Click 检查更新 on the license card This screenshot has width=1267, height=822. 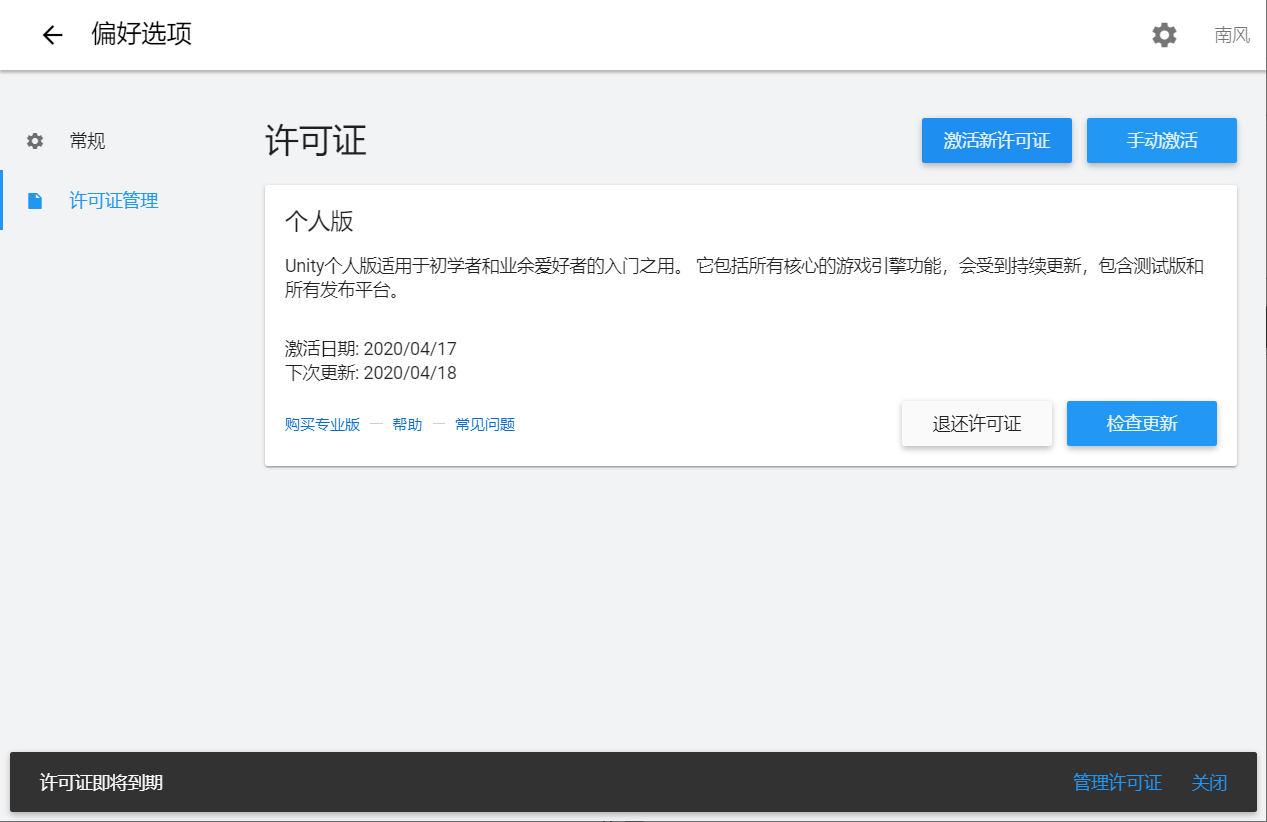point(1141,423)
